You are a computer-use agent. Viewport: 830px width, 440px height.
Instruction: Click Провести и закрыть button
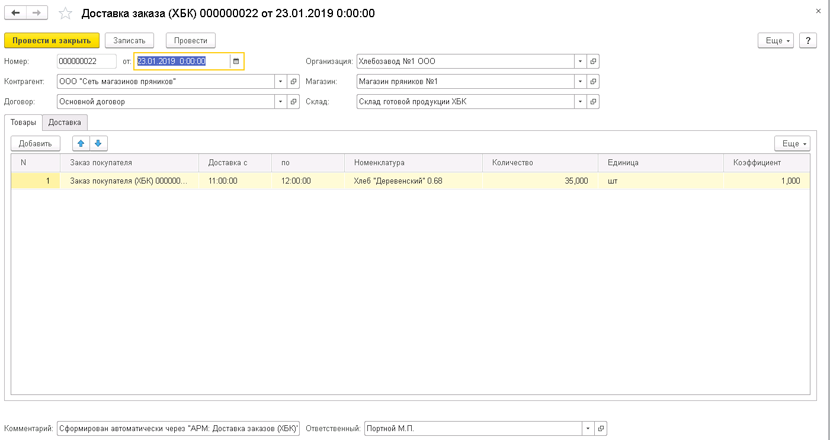coord(52,41)
